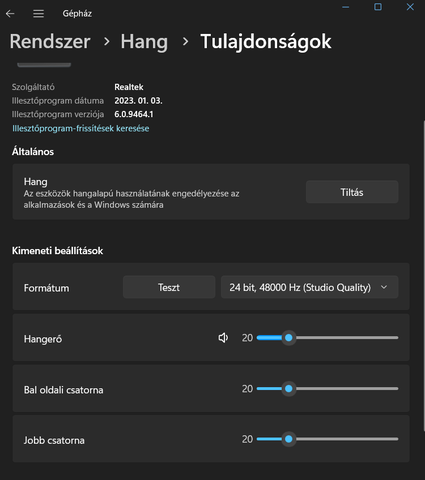Navigate to the Rendszer breadcrumb
This screenshot has width=425, height=480.
point(50,42)
